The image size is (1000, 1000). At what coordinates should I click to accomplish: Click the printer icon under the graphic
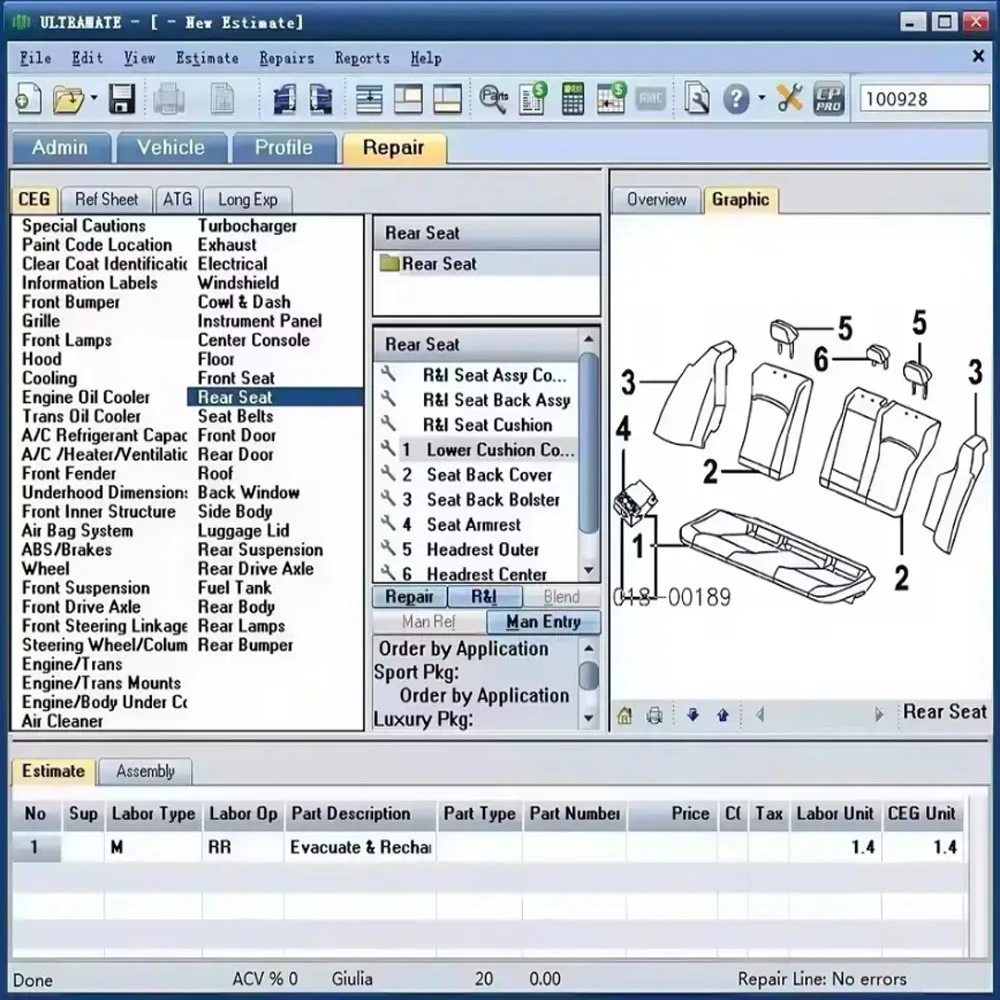pyautogui.click(x=654, y=716)
